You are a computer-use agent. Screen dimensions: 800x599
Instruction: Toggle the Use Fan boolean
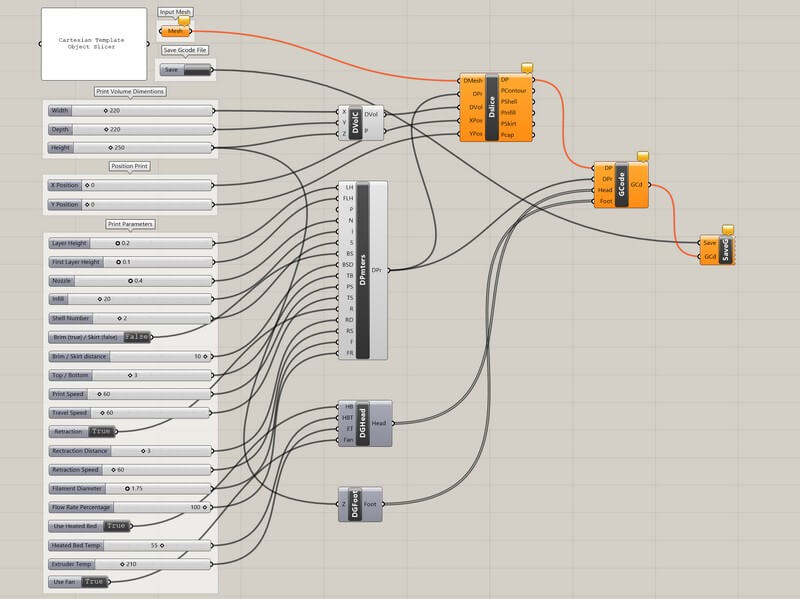tap(94, 581)
